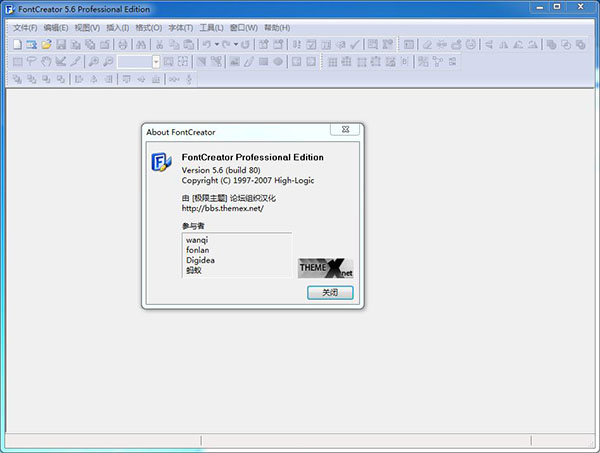Select the measure ruler tool icon
The height and width of the screenshot is (453, 600).
pyautogui.click(x=60, y=62)
